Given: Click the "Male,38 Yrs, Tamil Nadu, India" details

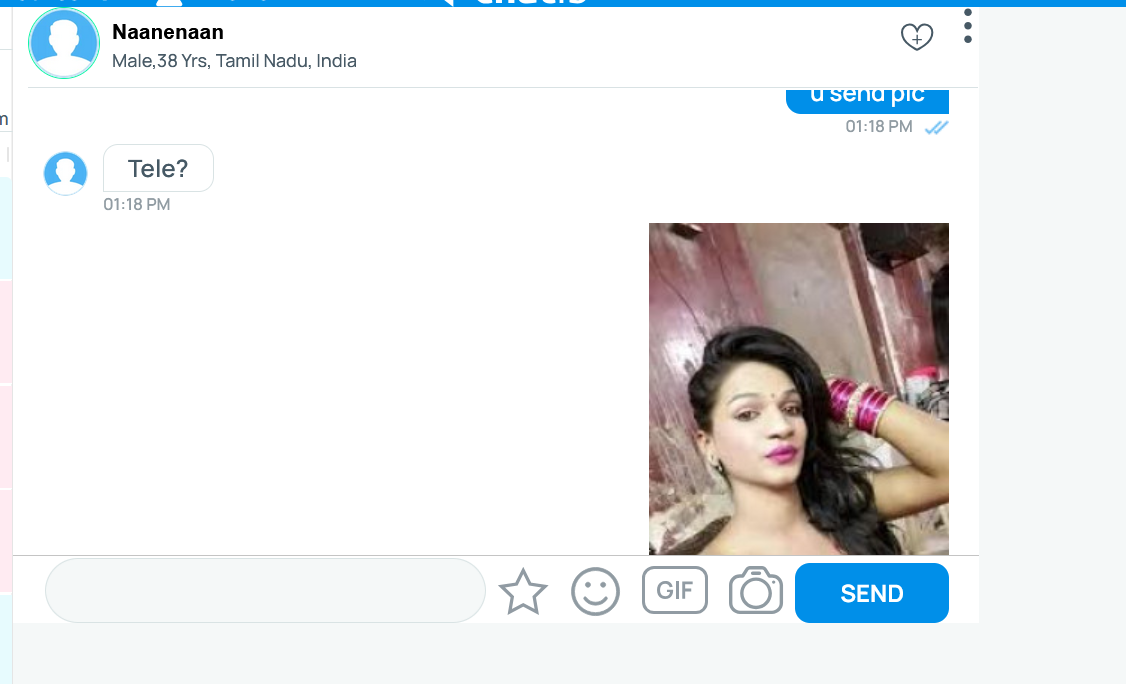Looking at the screenshot, I should pyautogui.click(x=234, y=61).
